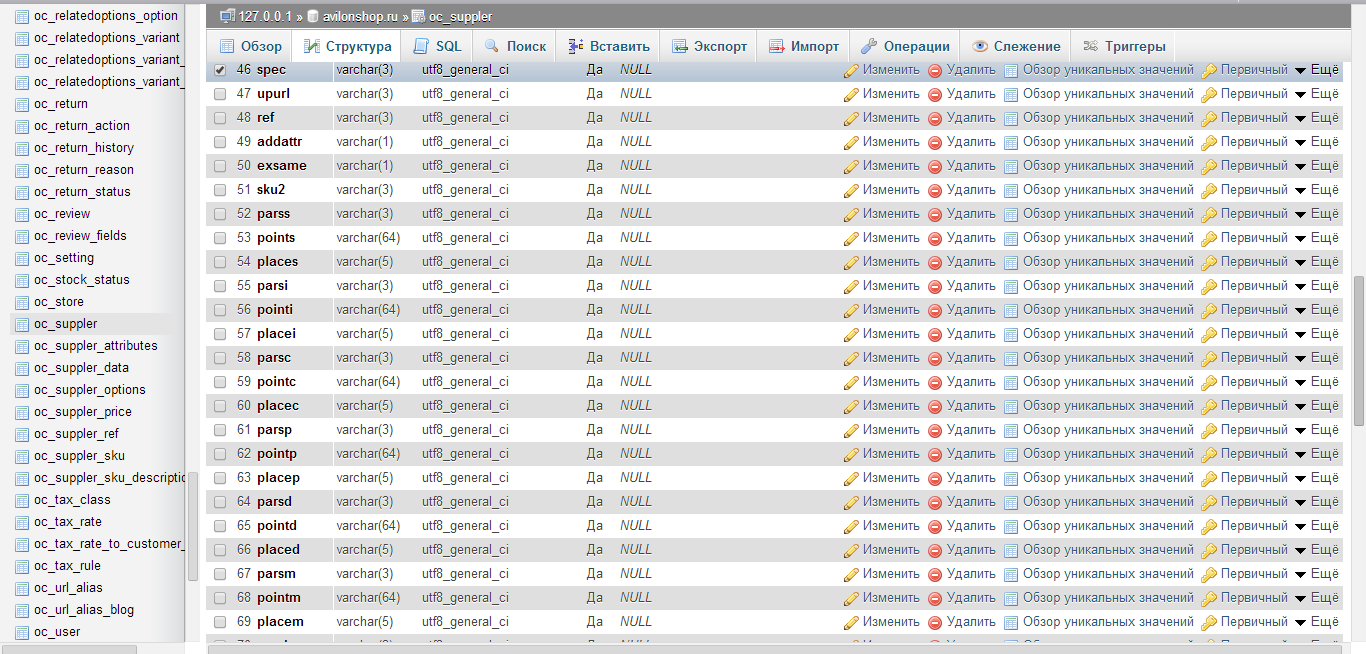Screen dimensions: 1366x654
Task: Click pencil icon for row parsi
Action: click(851, 286)
